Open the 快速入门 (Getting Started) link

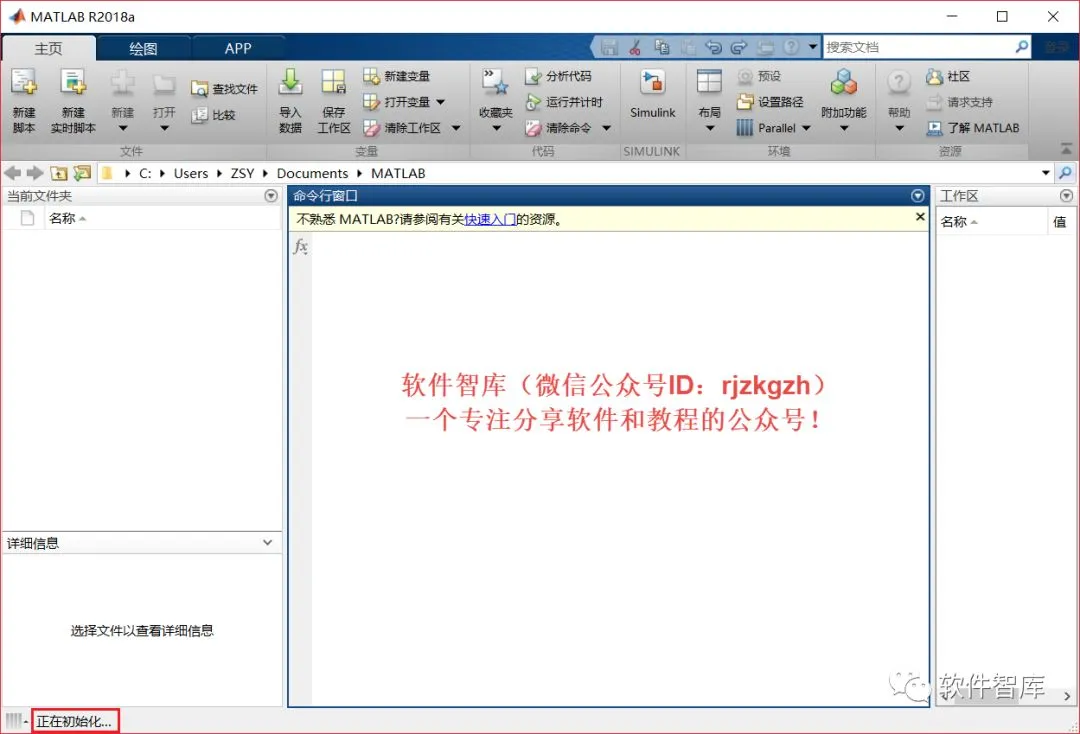490,220
